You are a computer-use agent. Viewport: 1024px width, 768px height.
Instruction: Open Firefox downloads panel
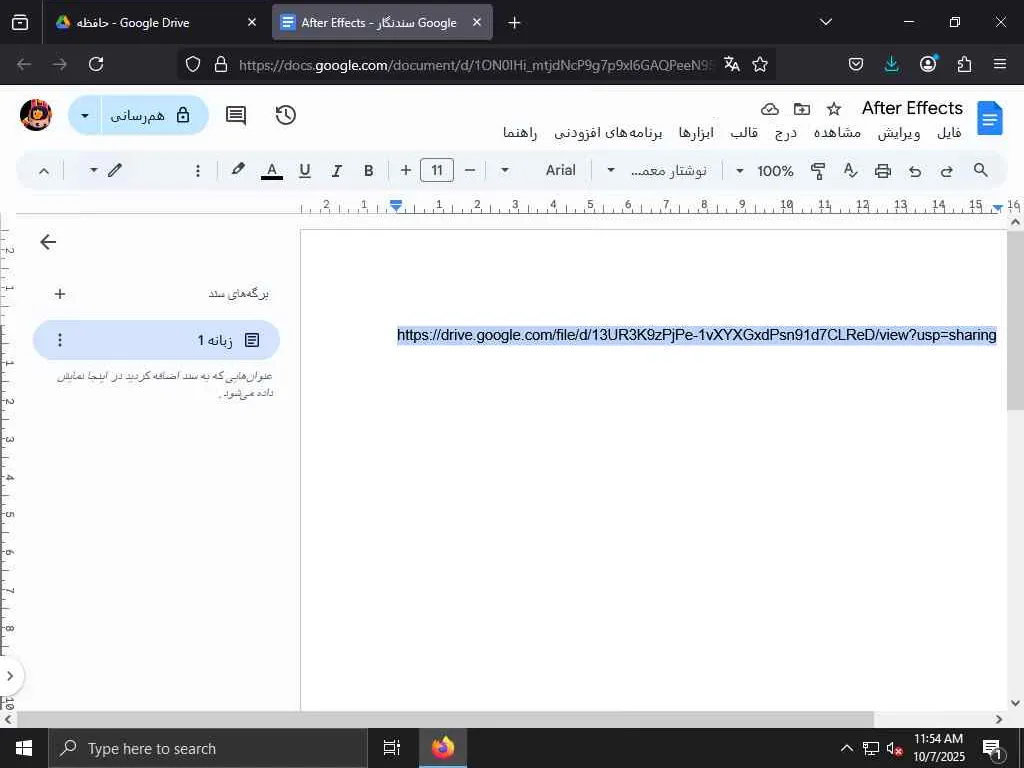tap(891, 64)
